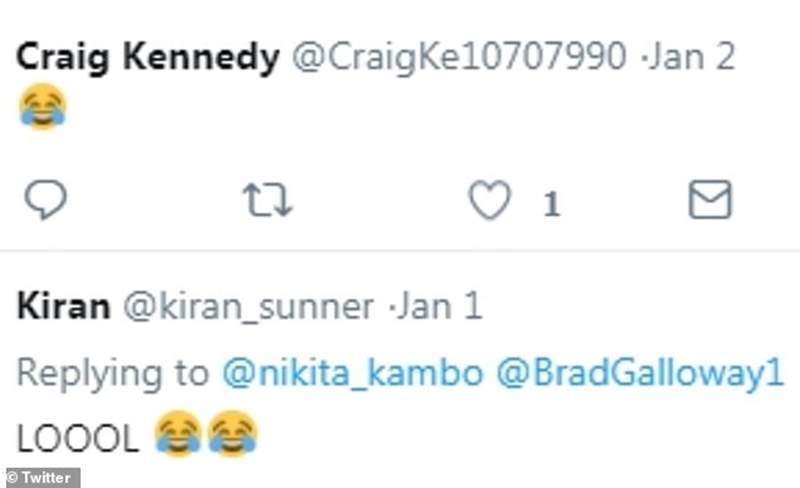Open Craig Kennedy's profile name

148,59
